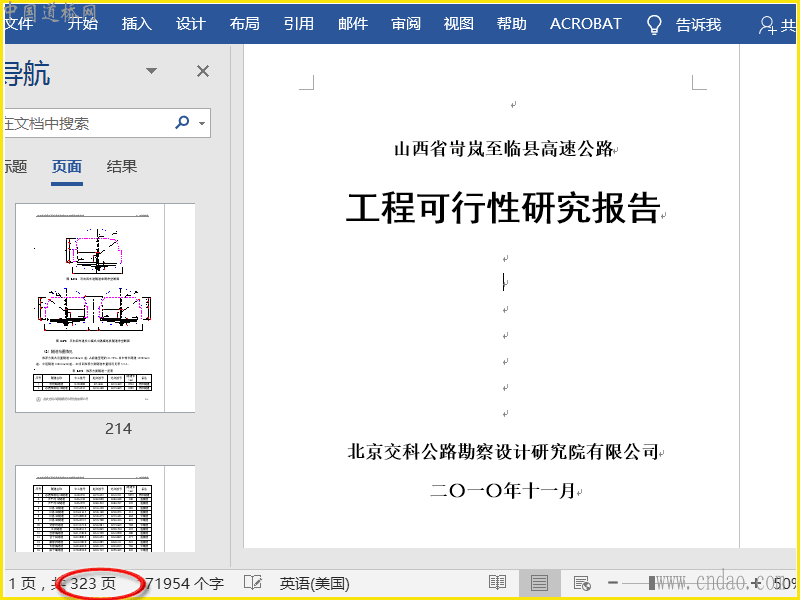Screen dimensions: 800x600
Task: Click the line 北京交科公路勘察设计研究院有限公司
Action: [x=504, y=451]
